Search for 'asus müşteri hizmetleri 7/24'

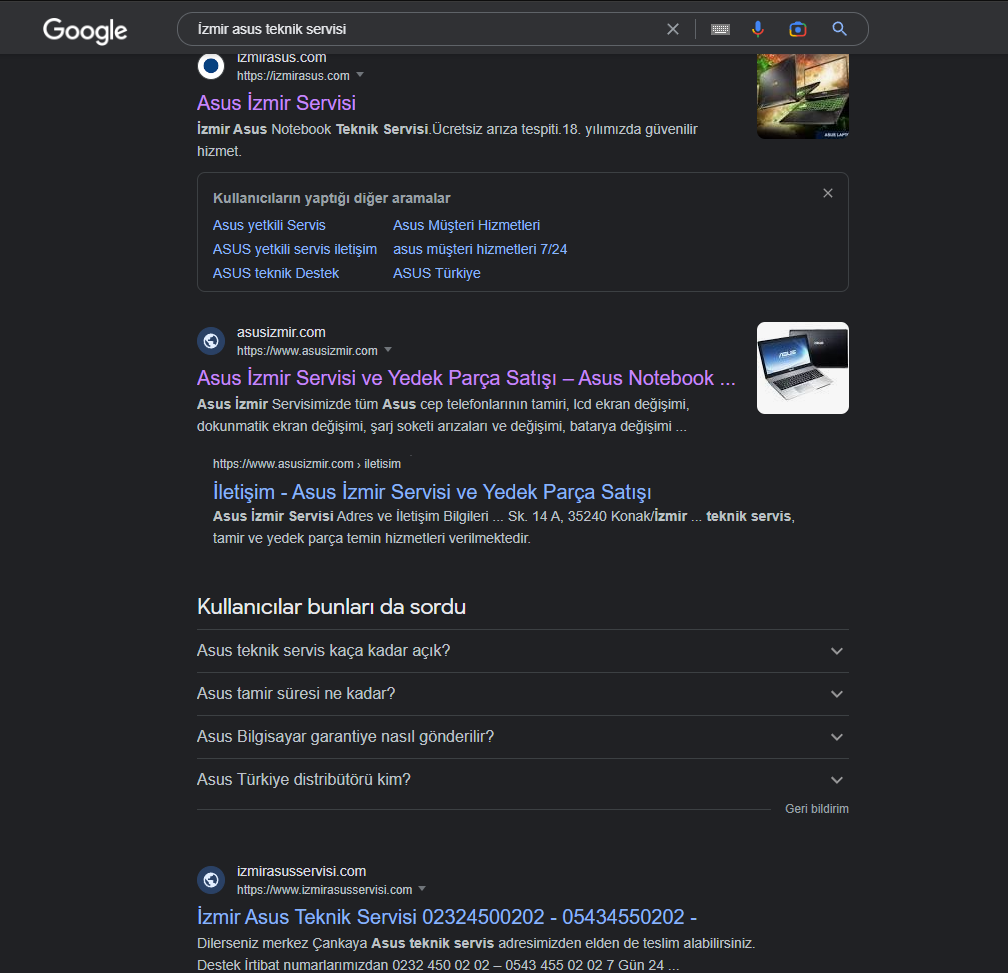(480, 249)
